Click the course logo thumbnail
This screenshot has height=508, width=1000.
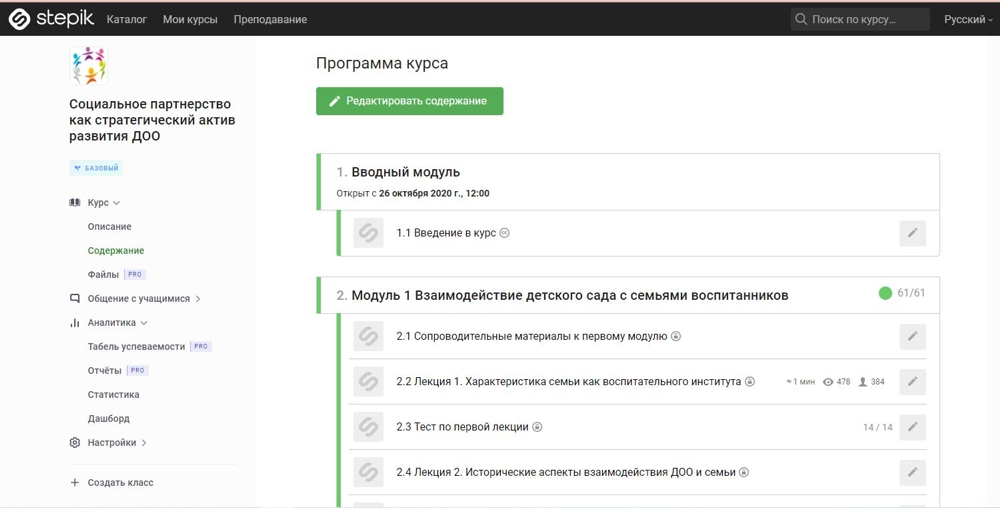click(x=88, y=66)
